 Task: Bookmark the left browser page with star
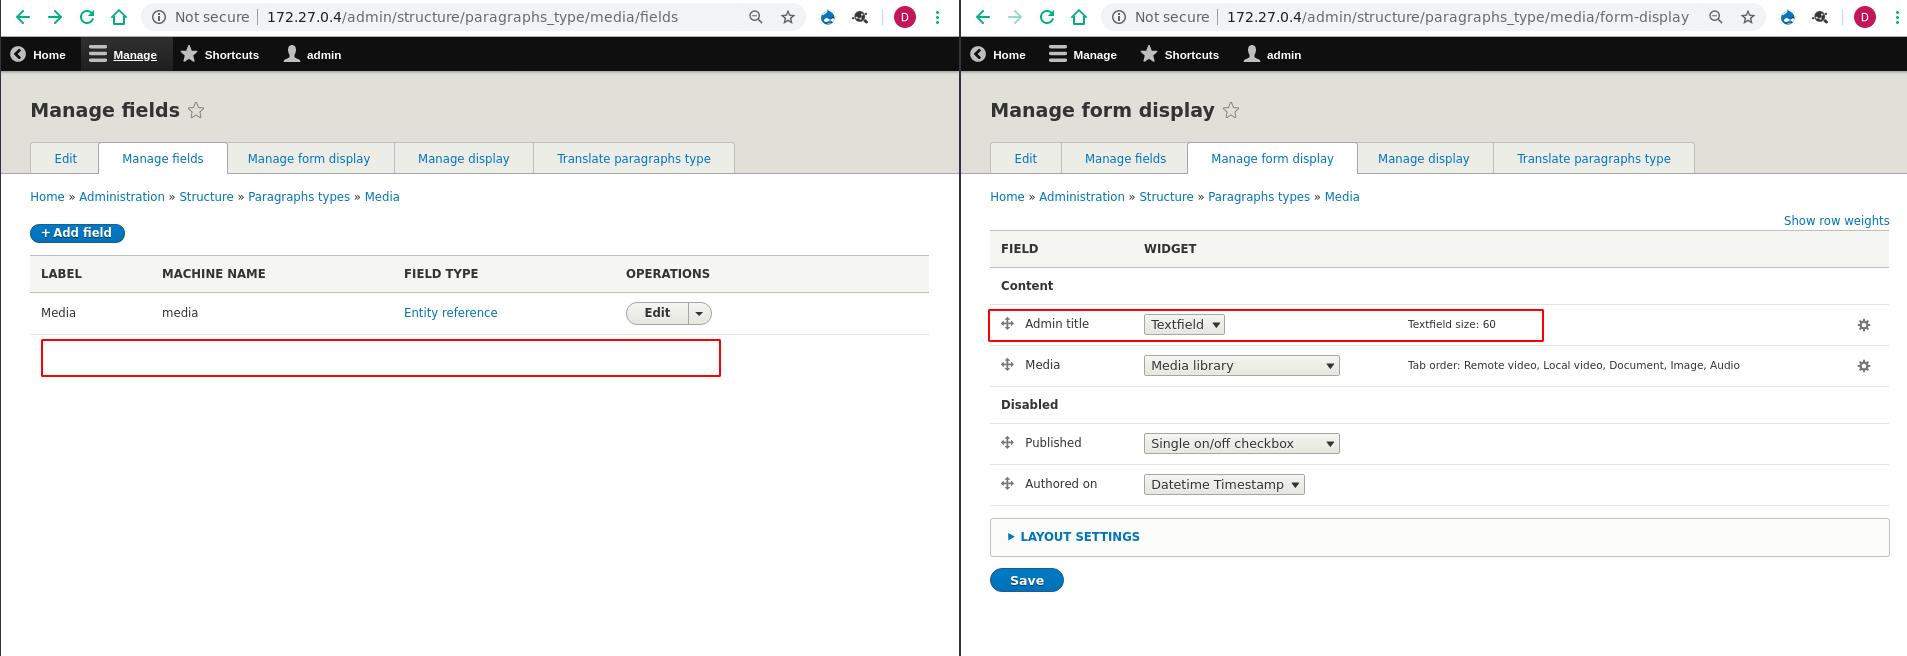tap(788, 17)
